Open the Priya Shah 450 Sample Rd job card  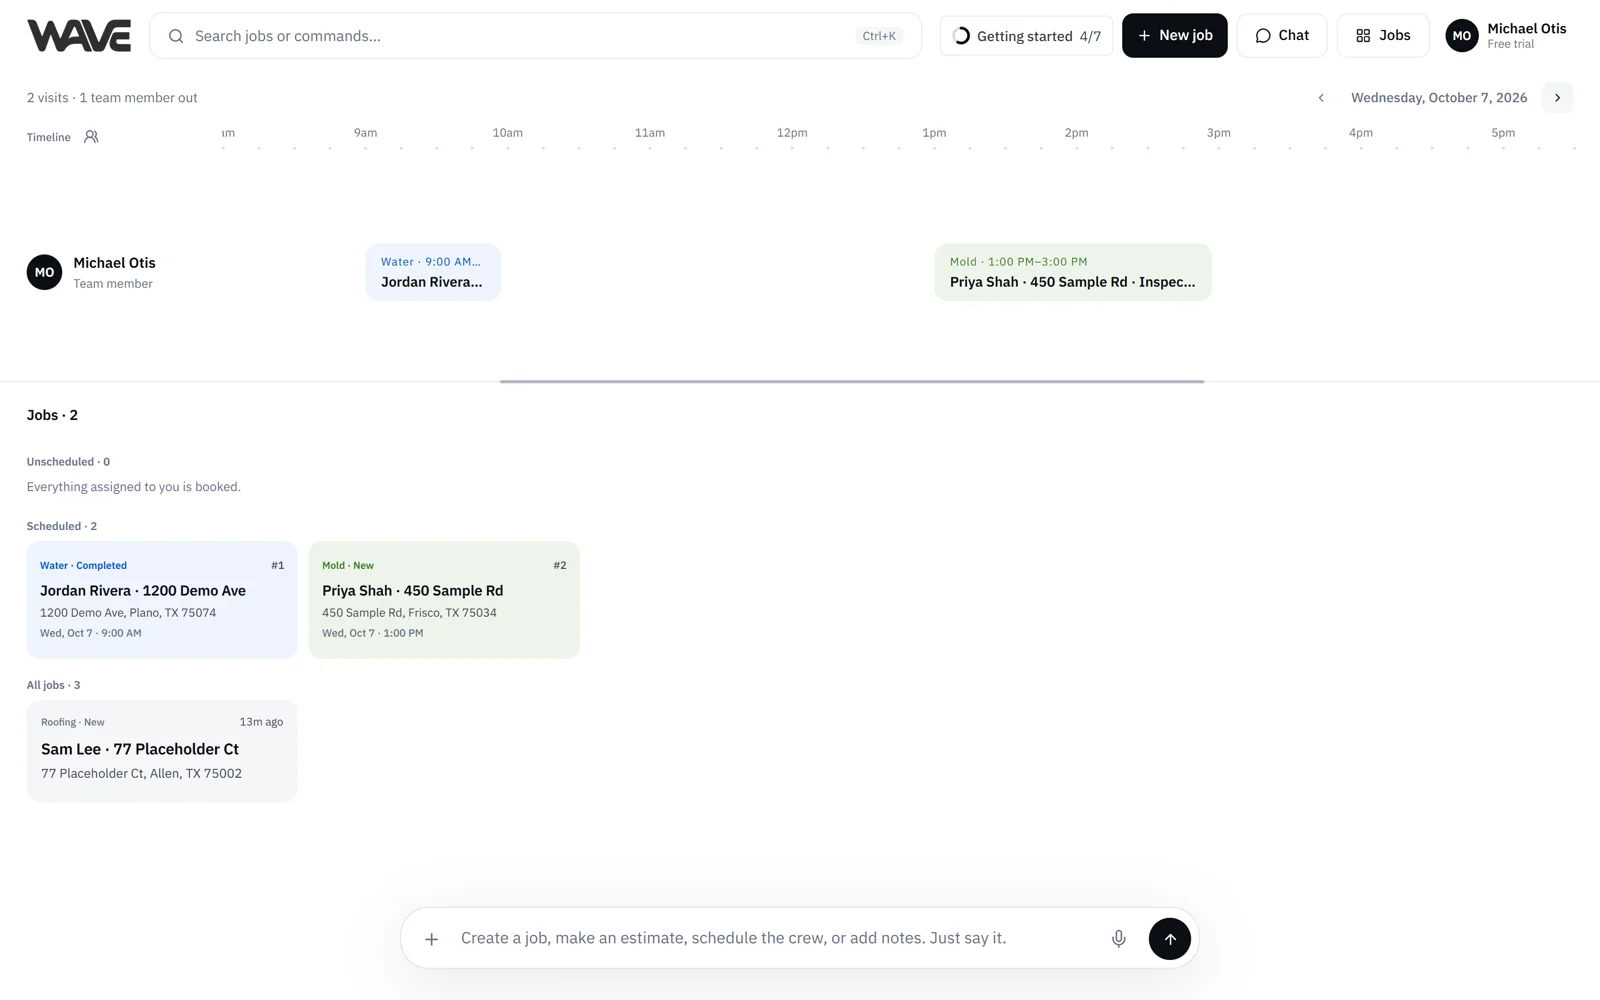tap(444, 600)
